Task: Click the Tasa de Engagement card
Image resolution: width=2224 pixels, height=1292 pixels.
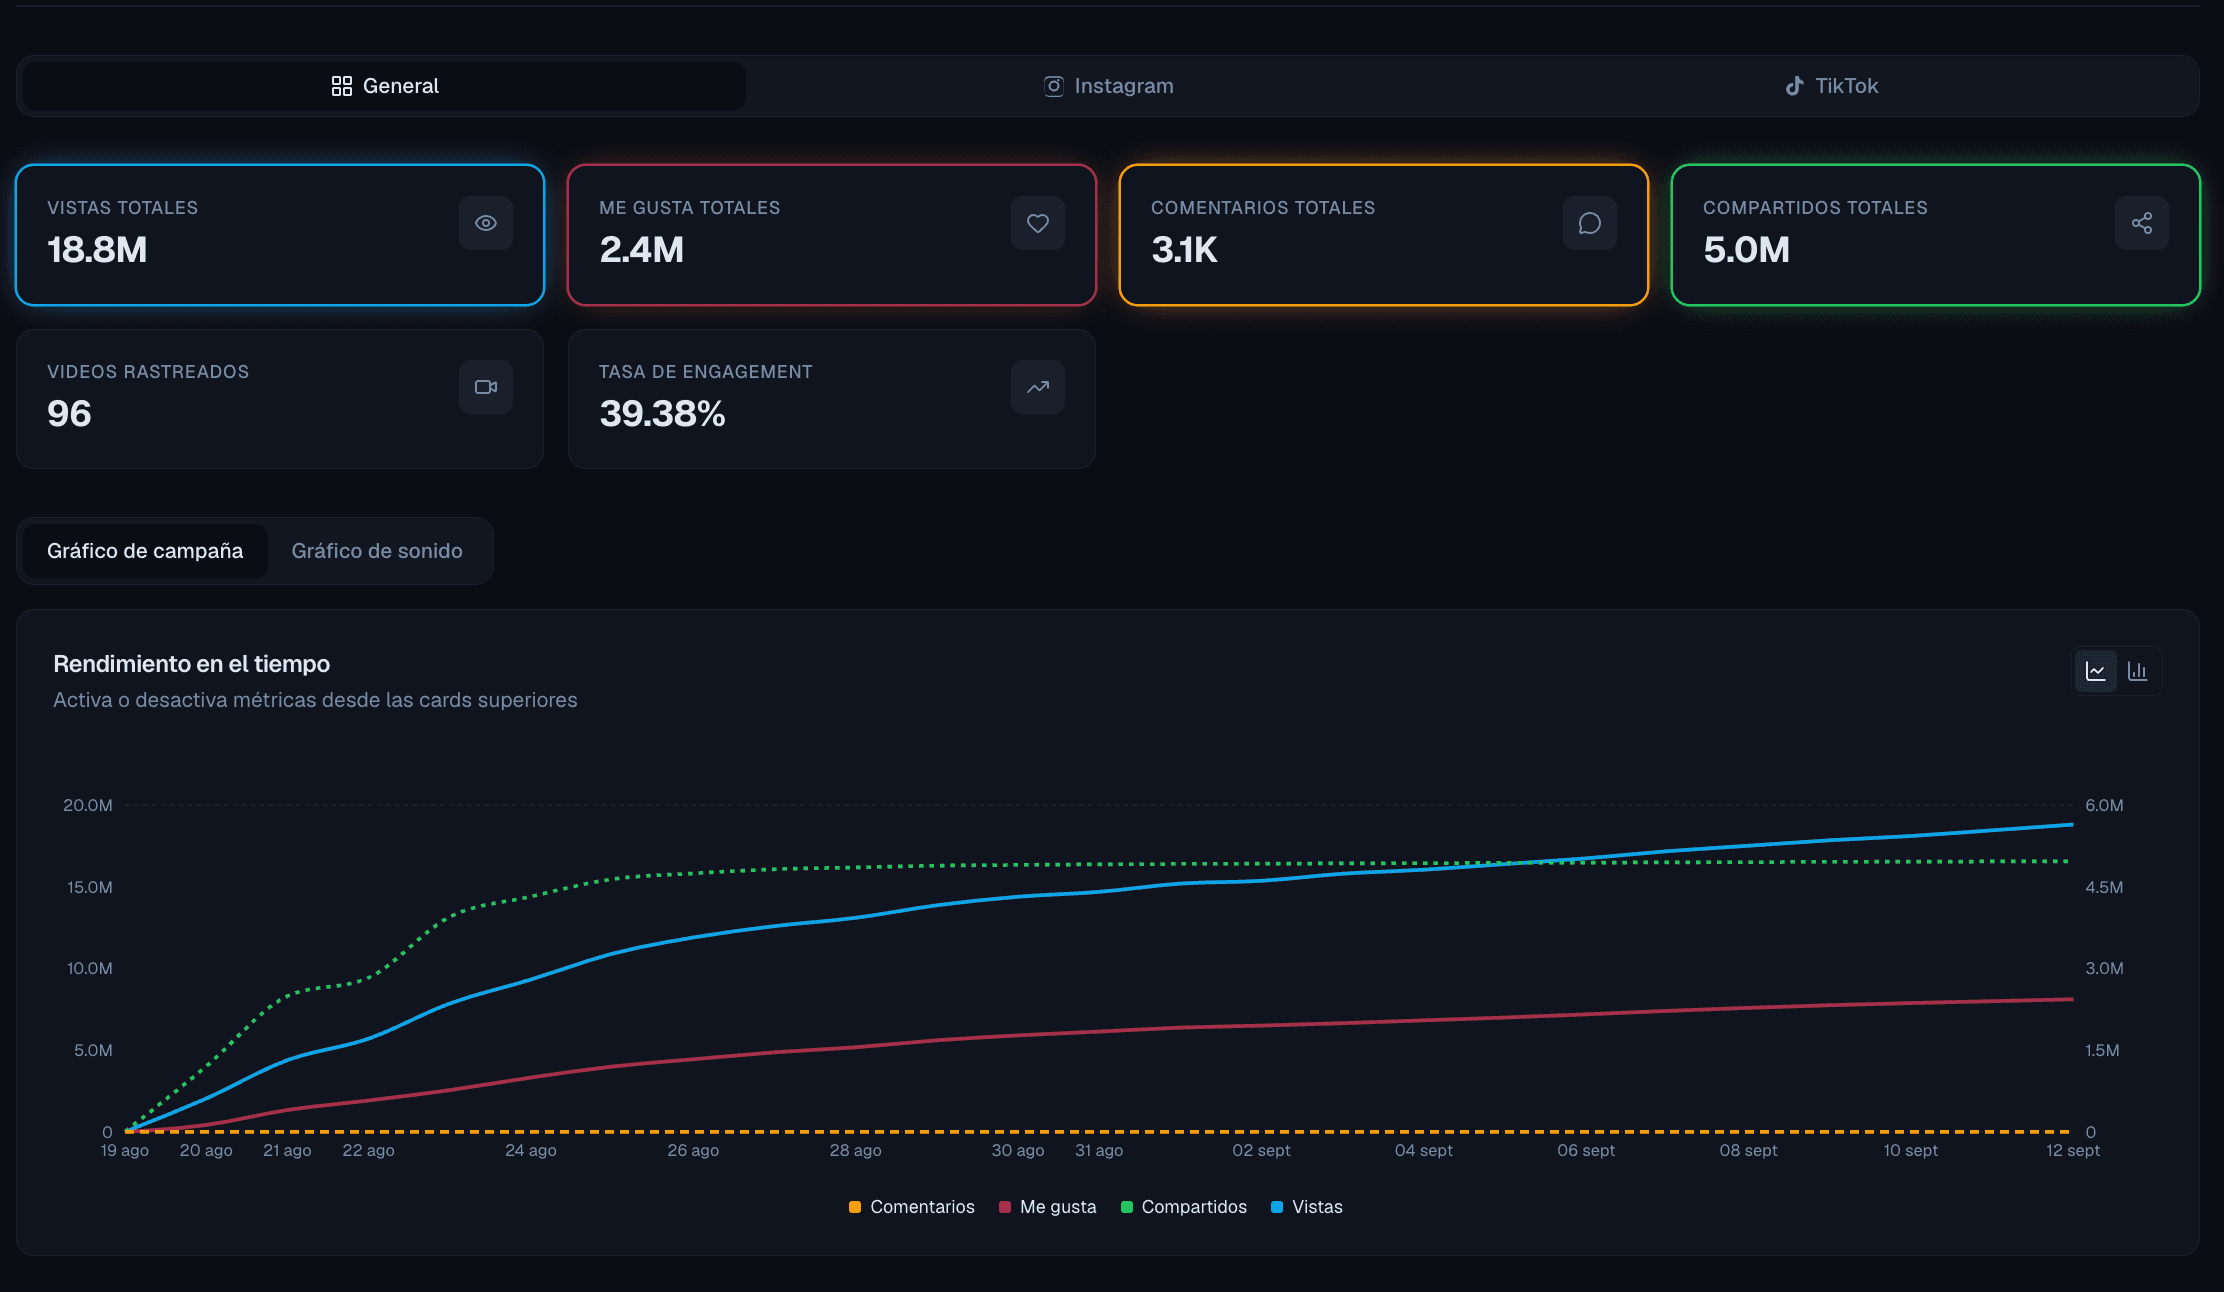Action: pos(832,399)
